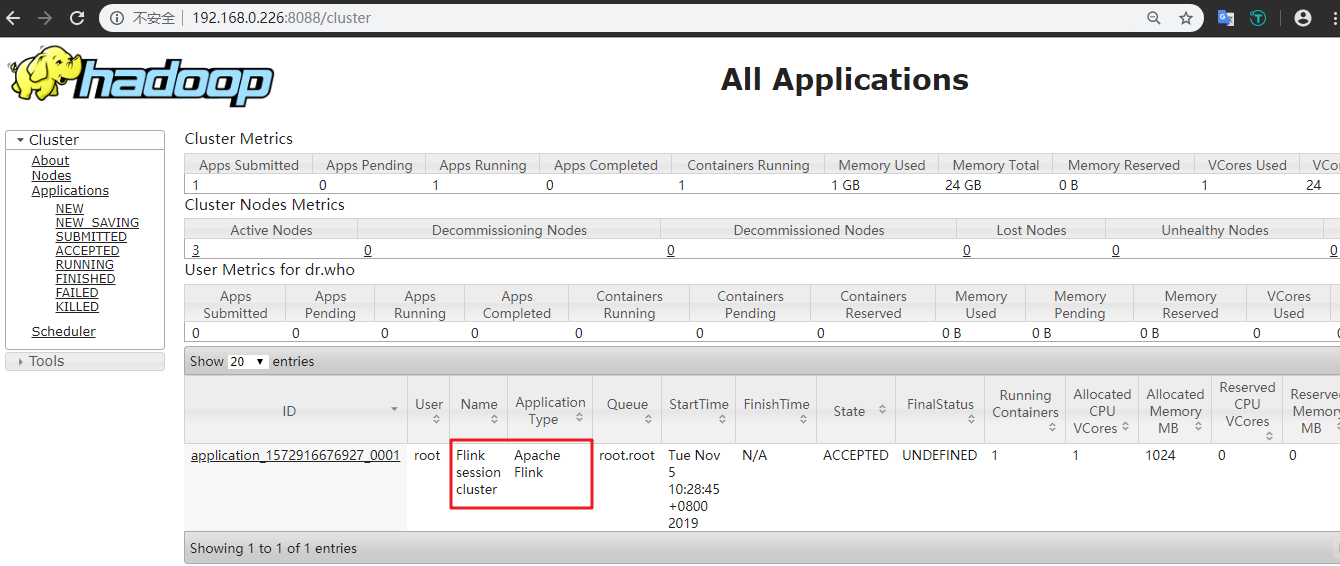The width and height of the screenshot is (1340, 566).
Task: Click the Active Nodes count link
Action: coord(196,250)
